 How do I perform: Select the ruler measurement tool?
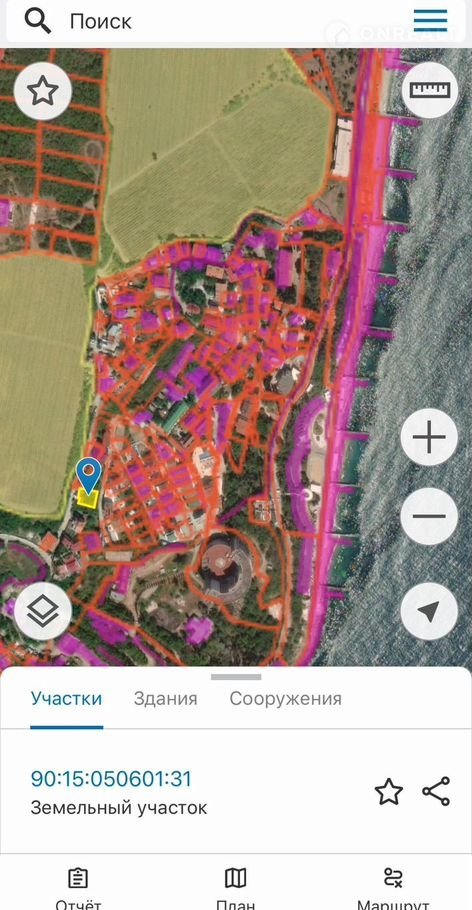(430, 90)
